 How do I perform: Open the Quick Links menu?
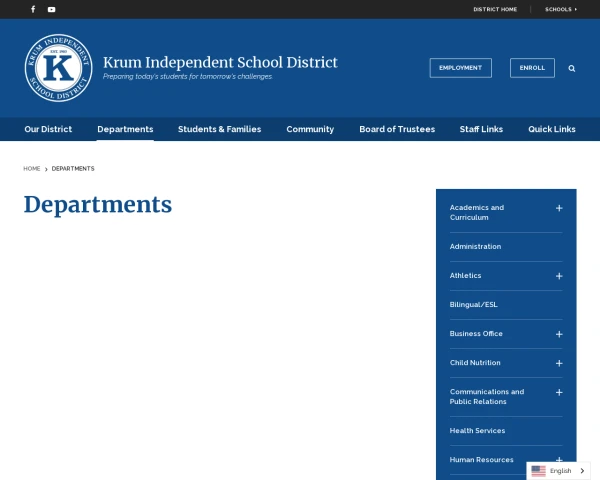(x=552, y=129)
